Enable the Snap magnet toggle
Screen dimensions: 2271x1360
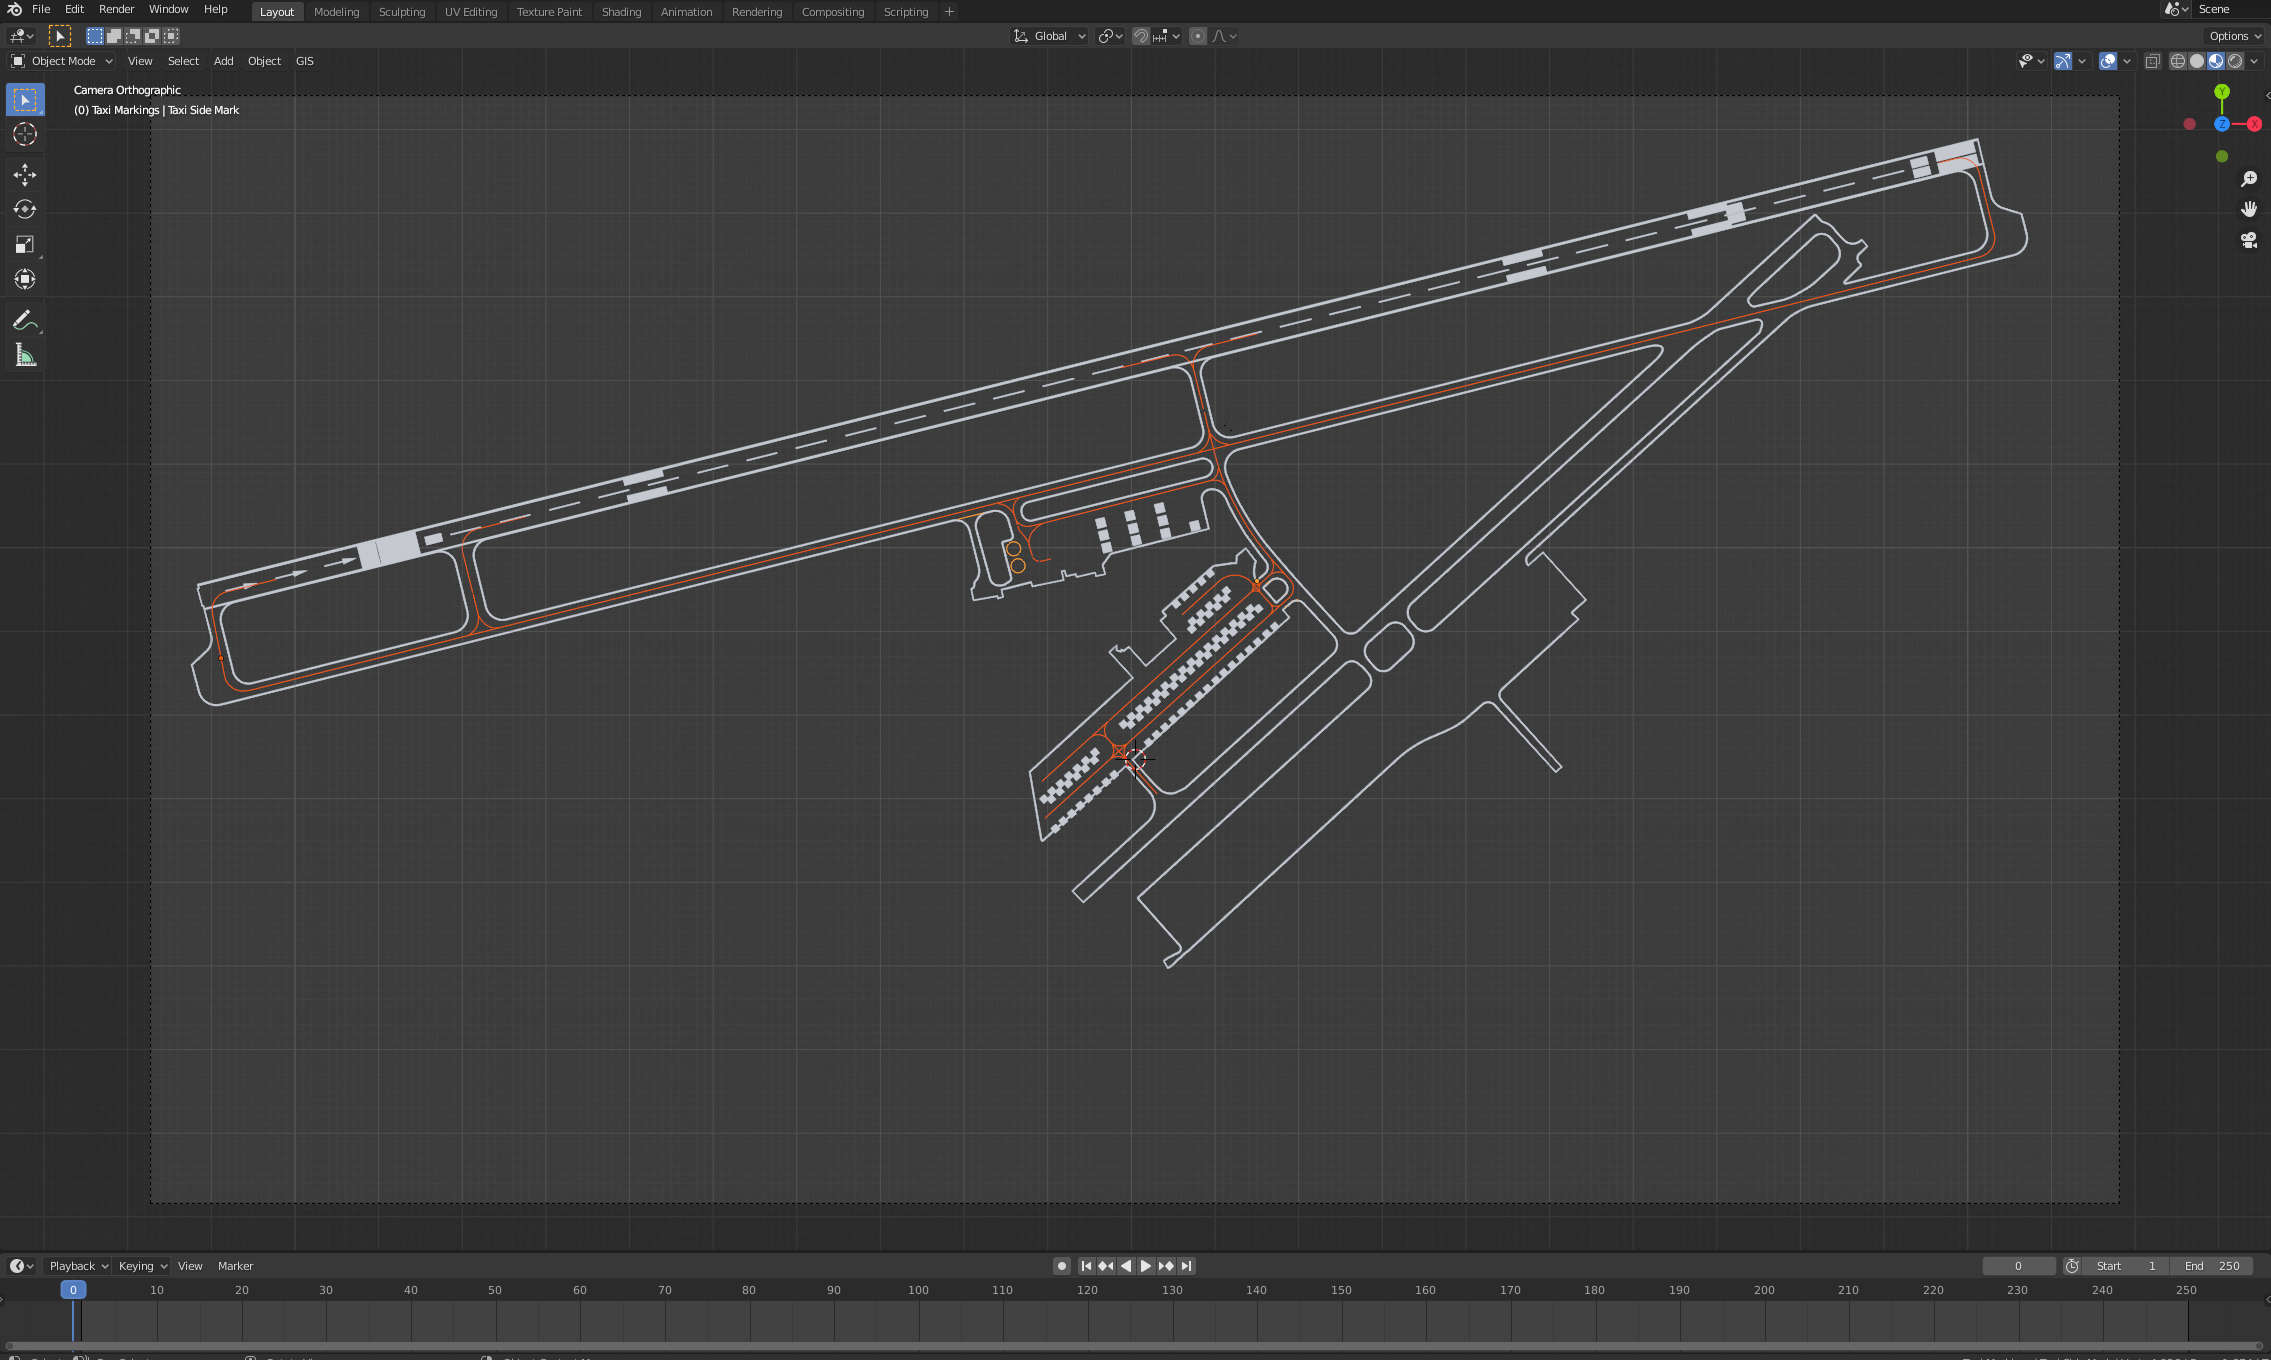pyautogui.click(x=1141, y=36)
